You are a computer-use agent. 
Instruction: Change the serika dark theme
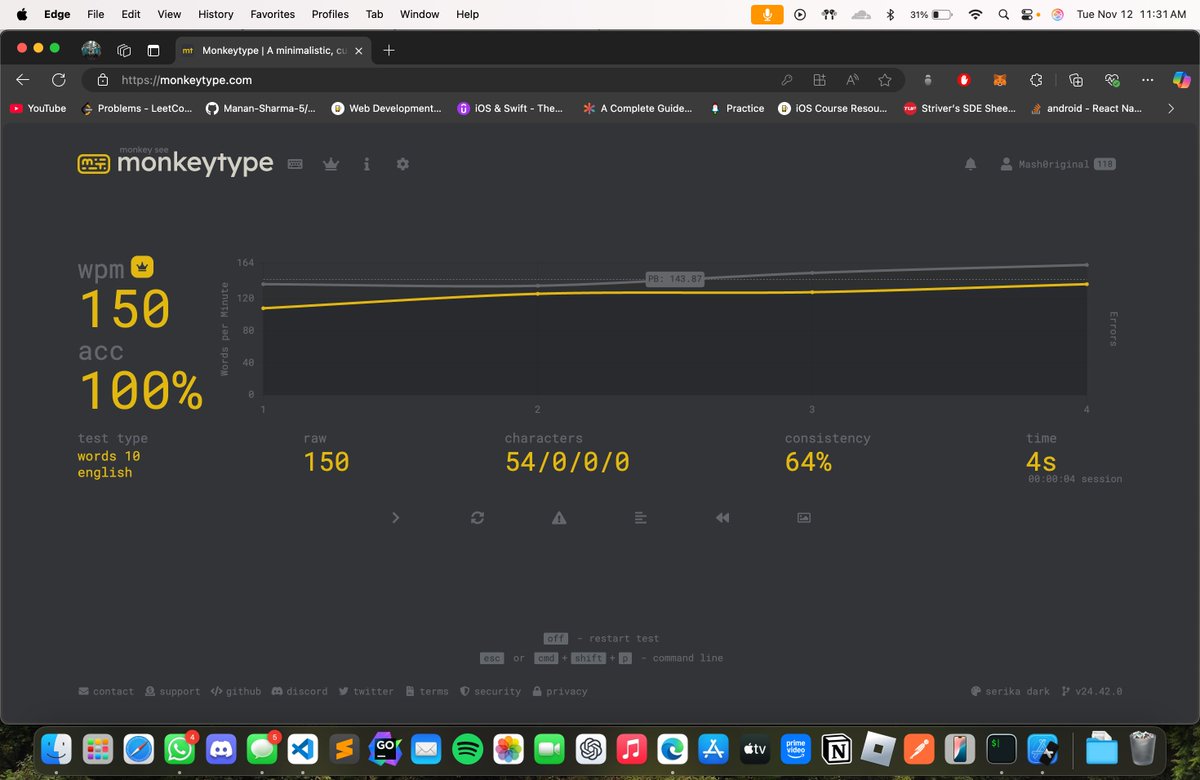(x=1009, y=691)
